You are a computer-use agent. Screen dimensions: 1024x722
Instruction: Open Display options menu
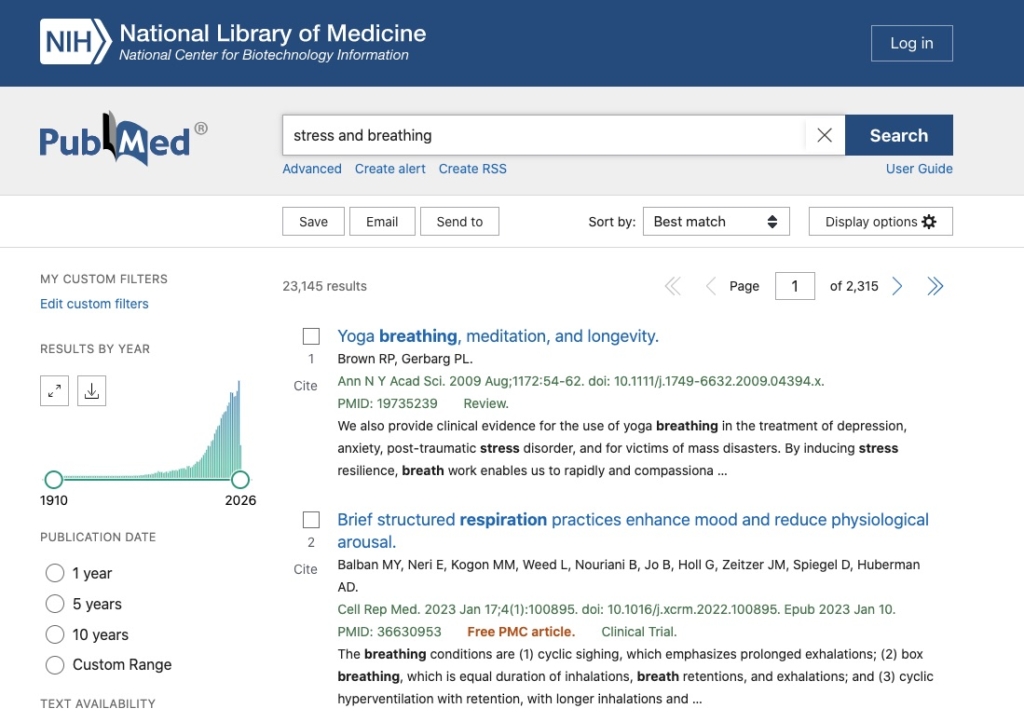[x=880, y=222]
